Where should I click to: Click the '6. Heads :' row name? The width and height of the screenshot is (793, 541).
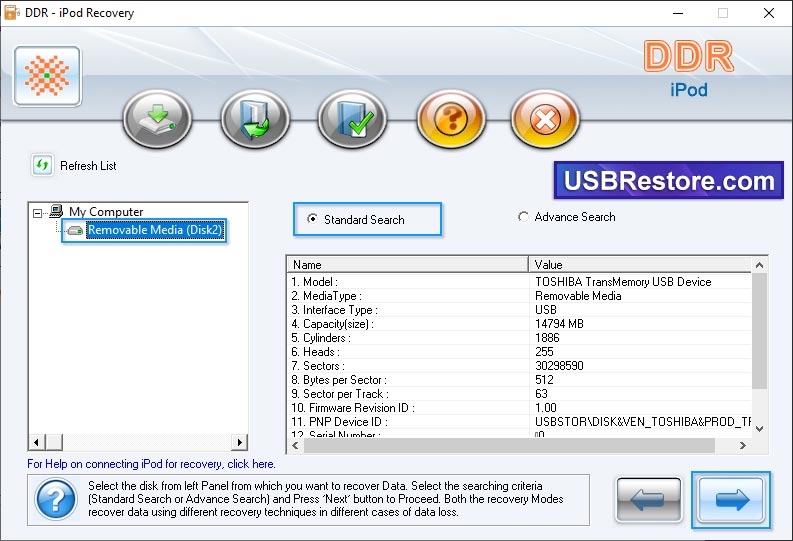click(316, 352)
